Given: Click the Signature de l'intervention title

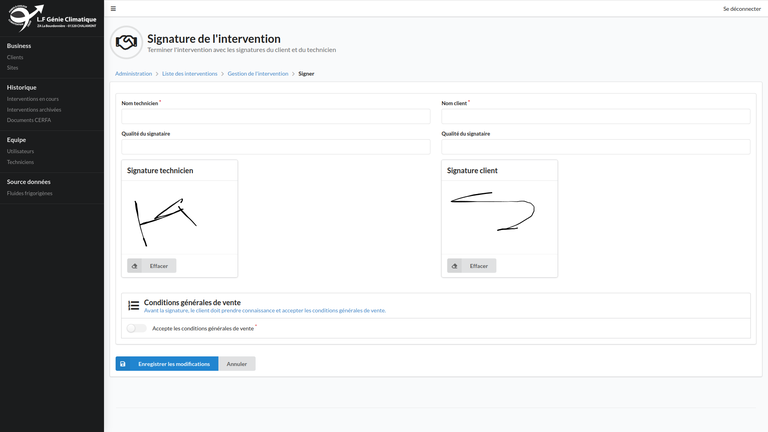Looking at the screenshot, I should pos(214,39).
